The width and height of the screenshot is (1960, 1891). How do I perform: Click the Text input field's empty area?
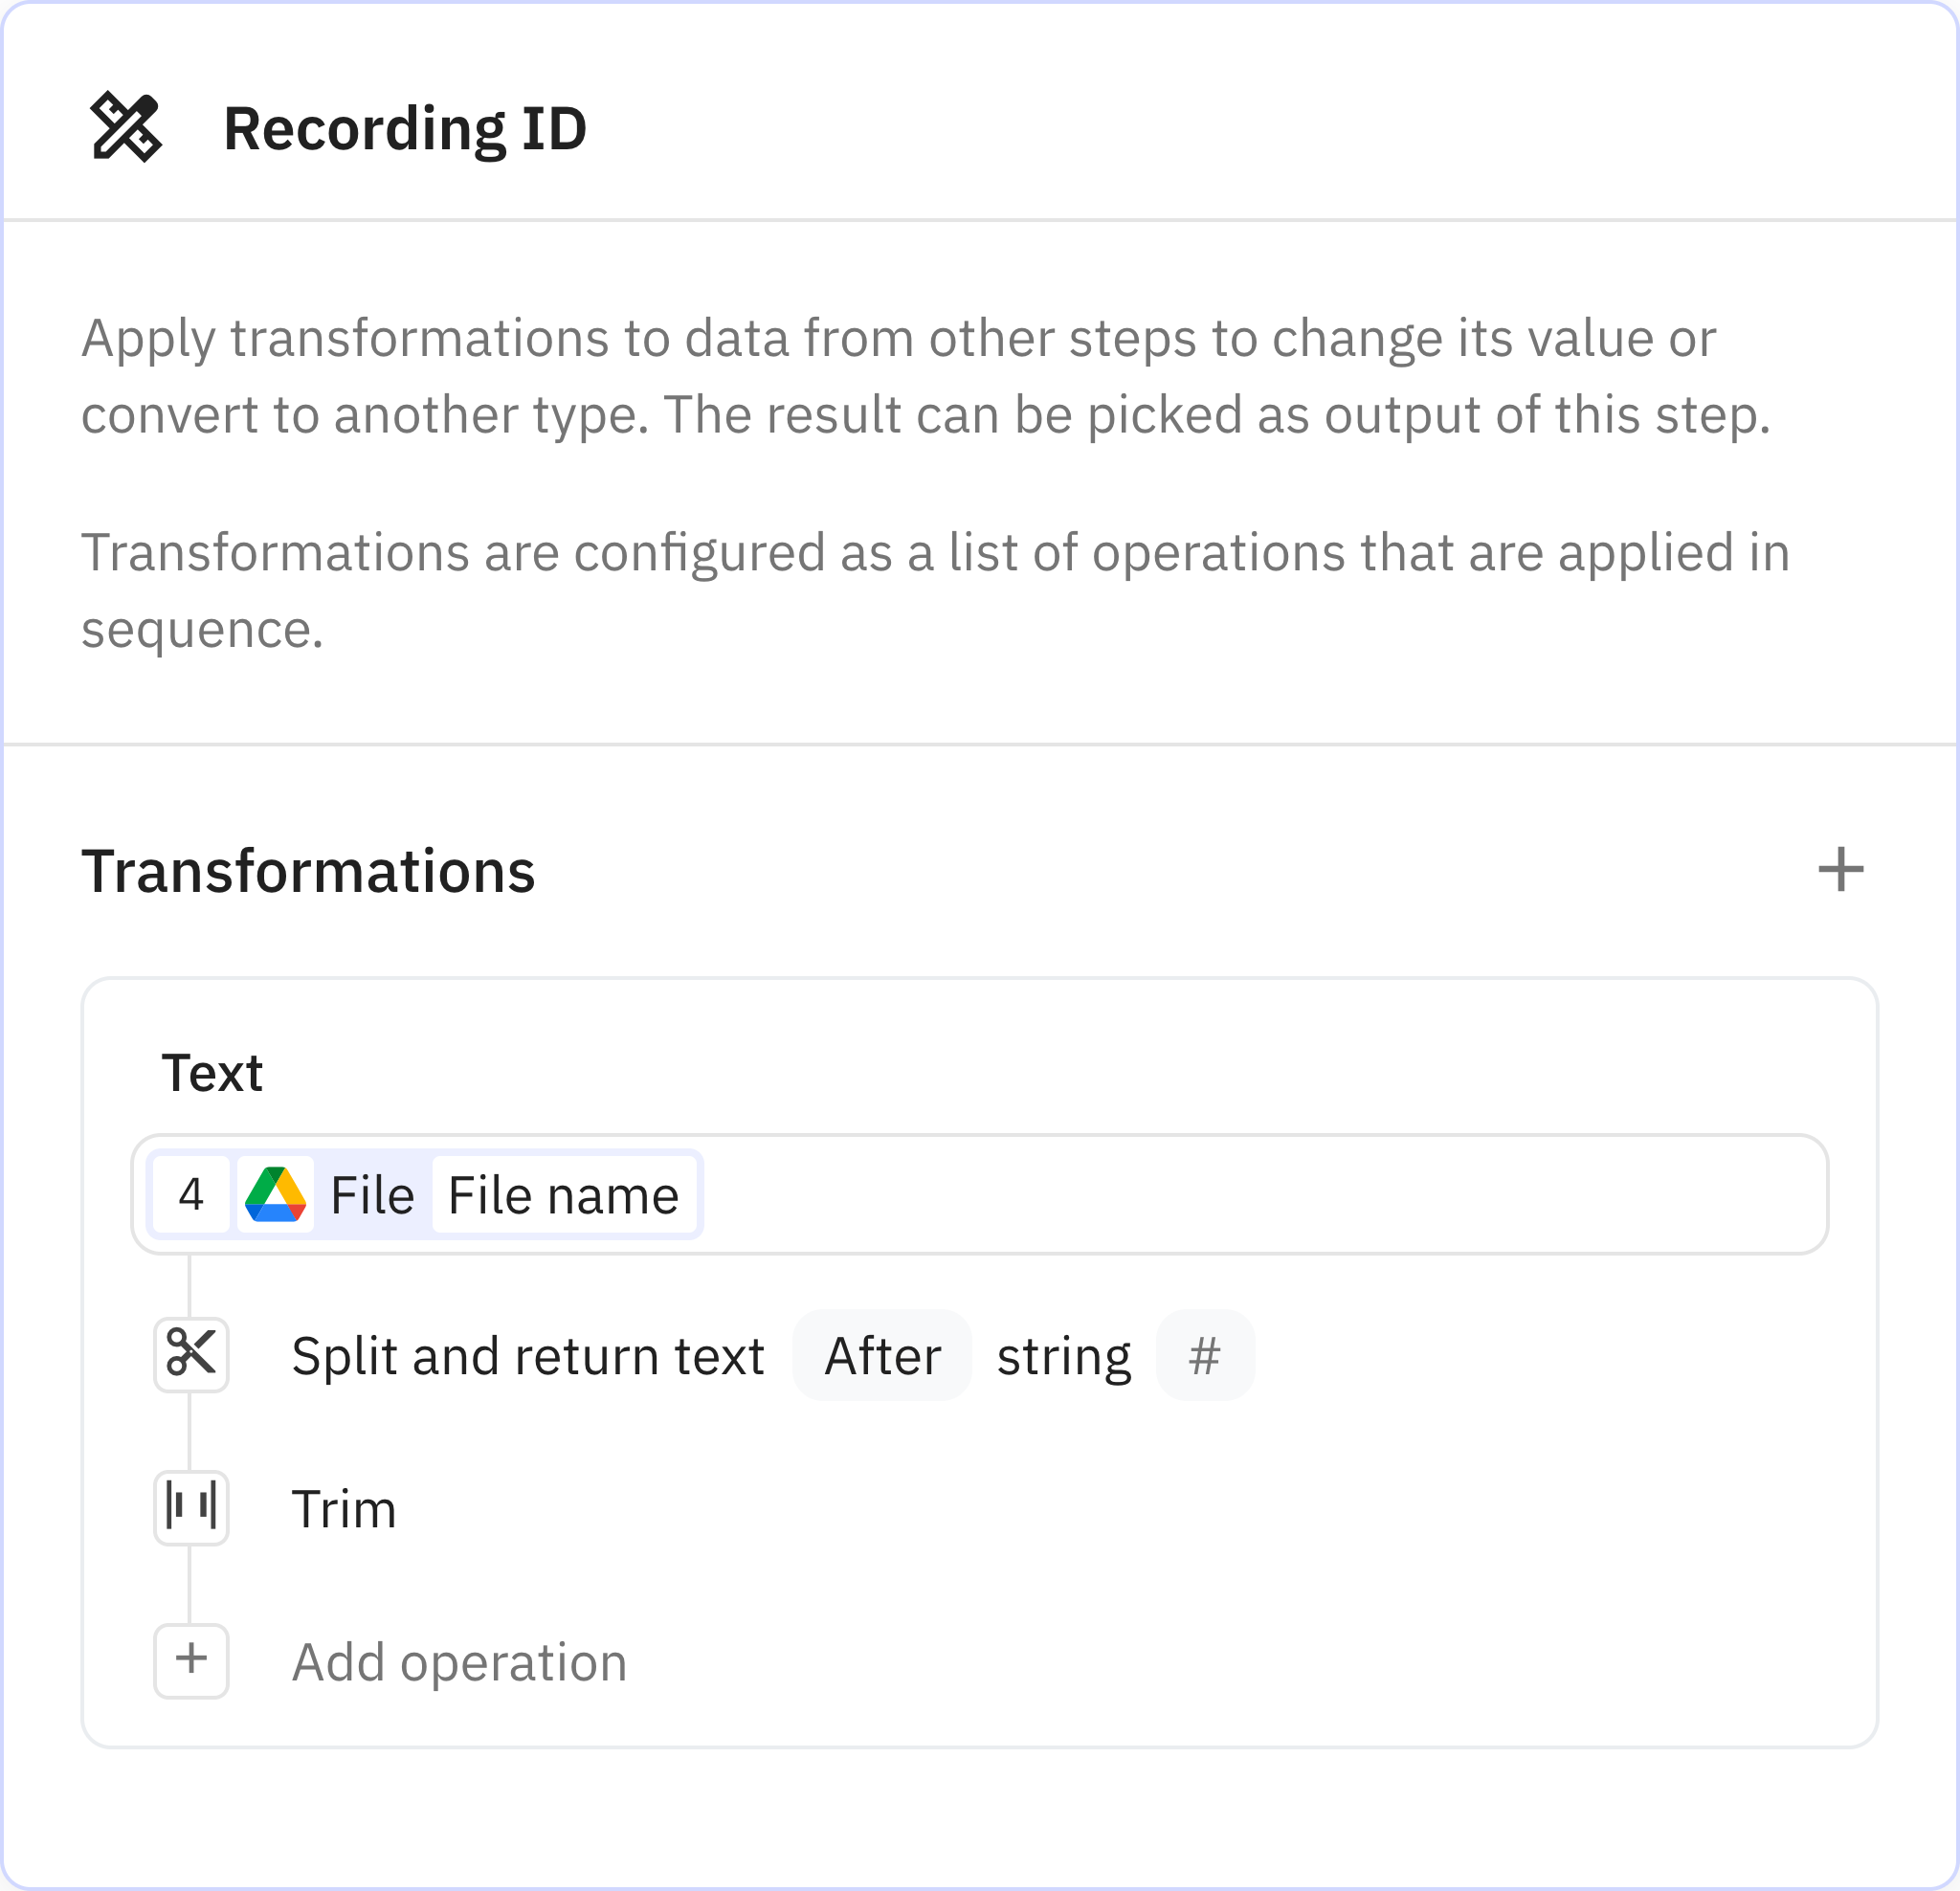click(1260, 1194)
